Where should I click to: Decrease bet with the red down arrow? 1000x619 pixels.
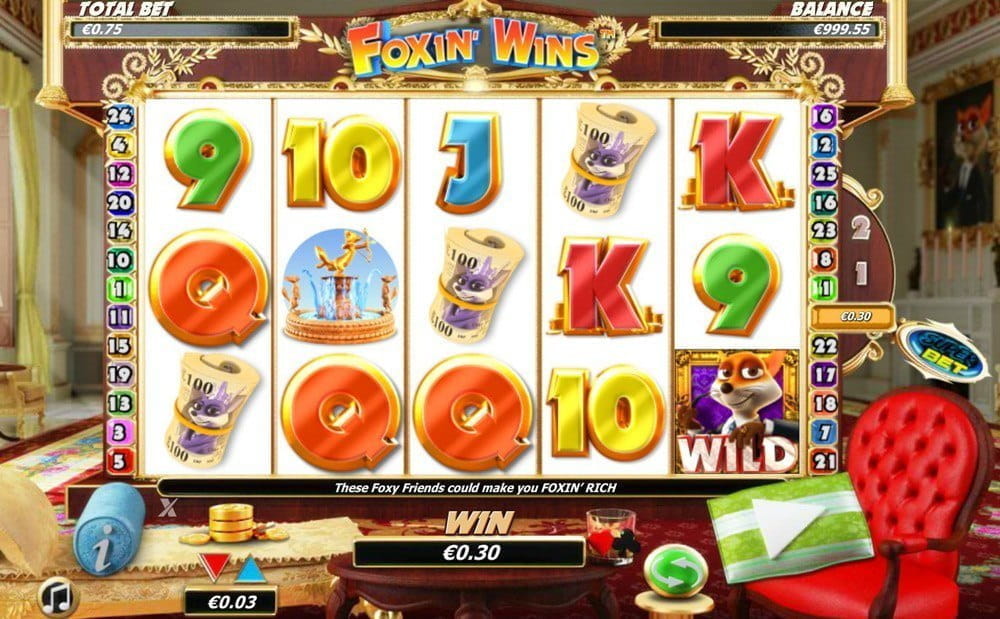tap(214, 566)
